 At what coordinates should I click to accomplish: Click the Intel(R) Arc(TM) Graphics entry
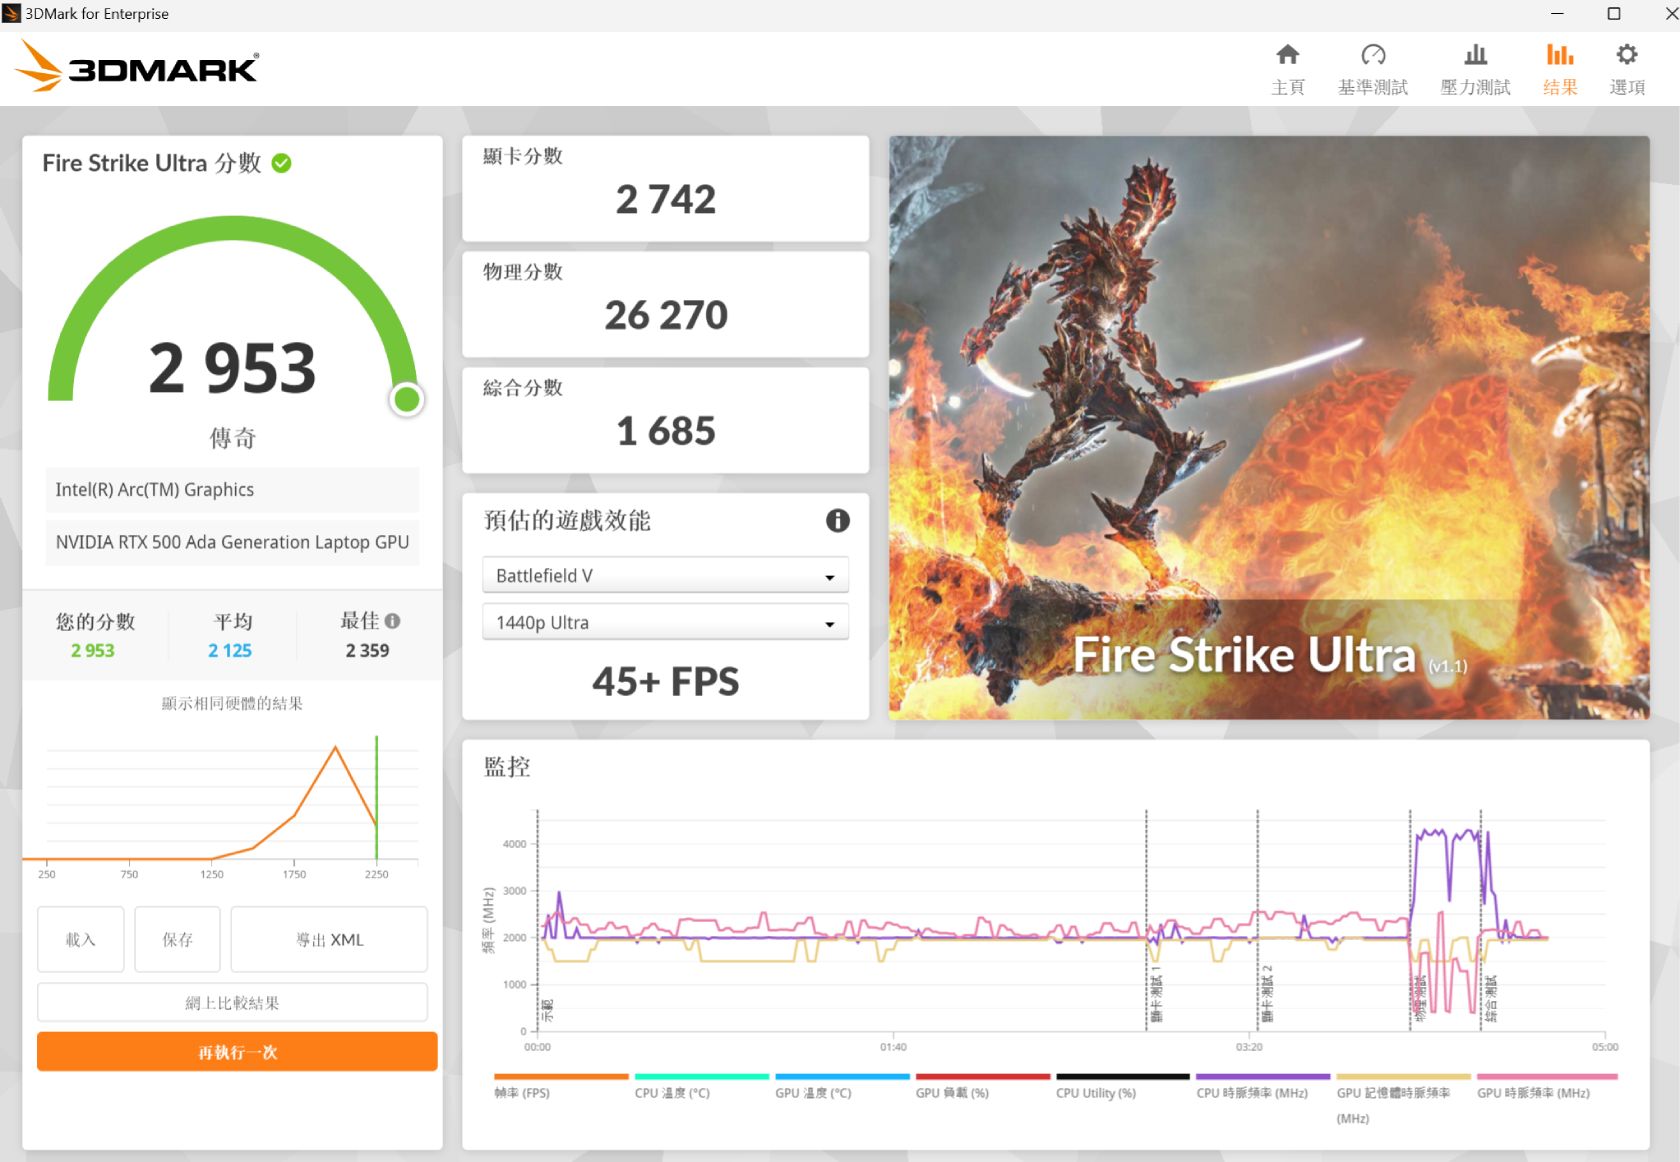tap(232, 490)
